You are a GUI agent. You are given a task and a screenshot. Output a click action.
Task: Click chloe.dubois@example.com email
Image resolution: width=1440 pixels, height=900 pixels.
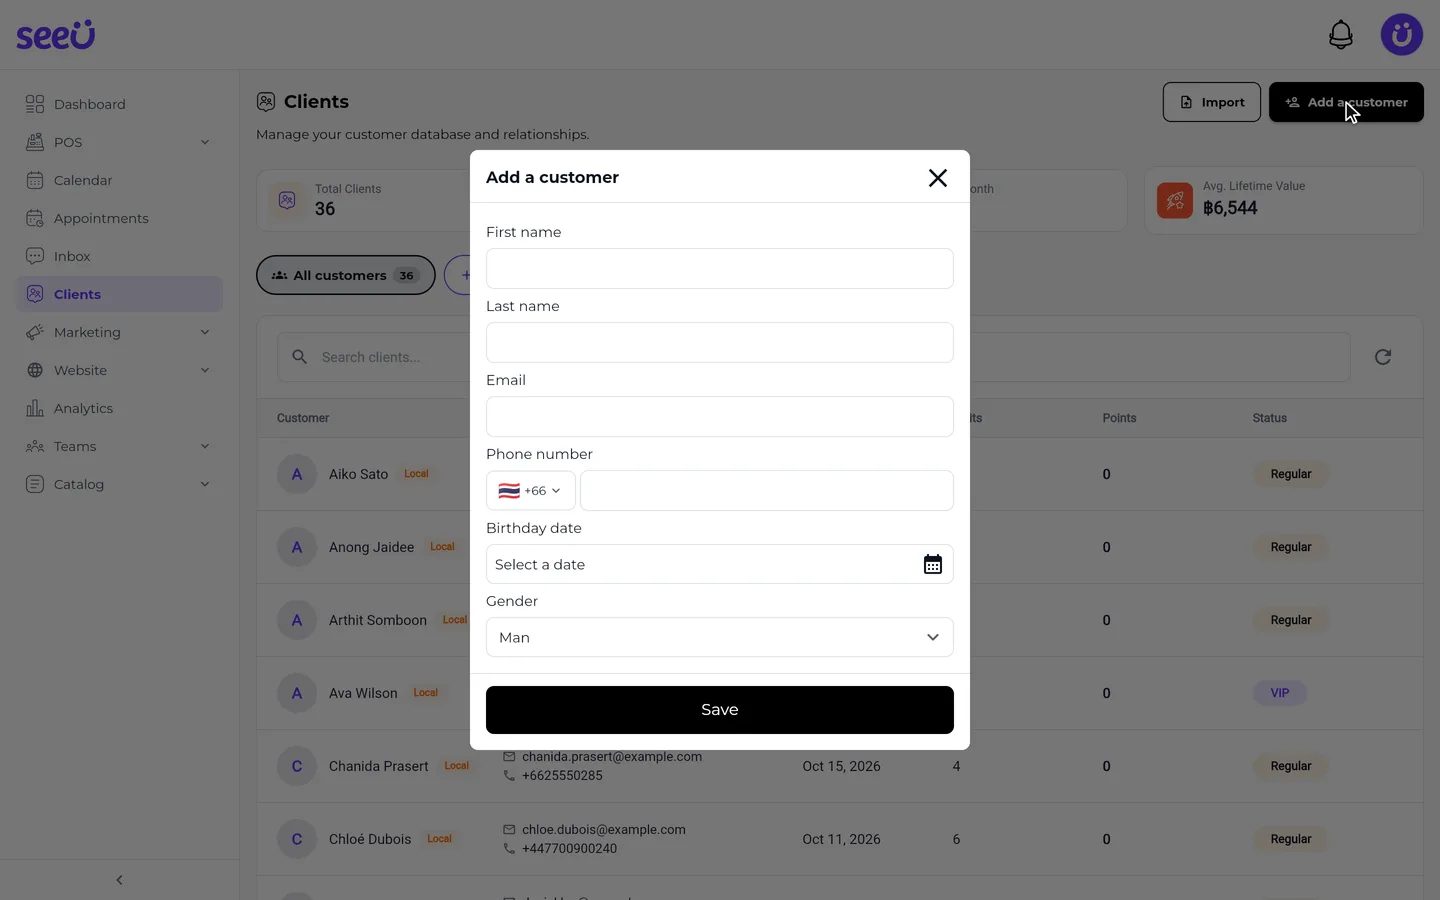coord(604,830)
